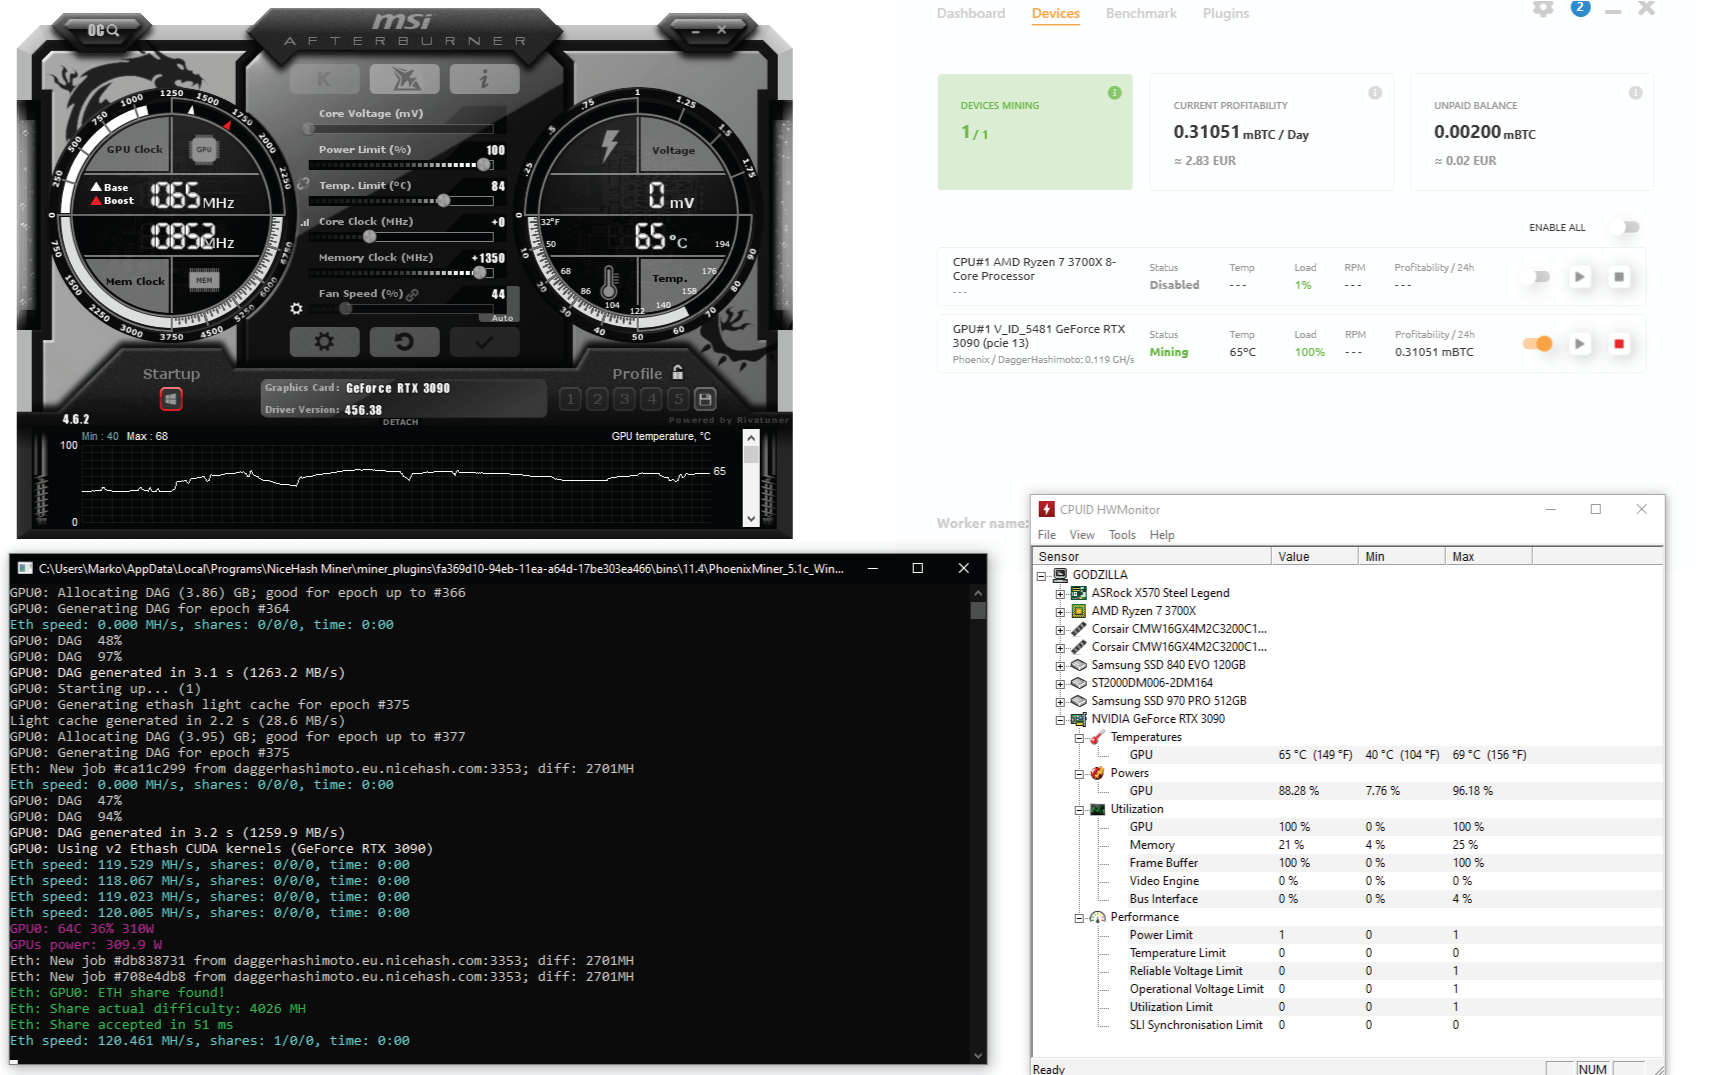
Task: Collapse the Utilization group
Action: 1079,810
